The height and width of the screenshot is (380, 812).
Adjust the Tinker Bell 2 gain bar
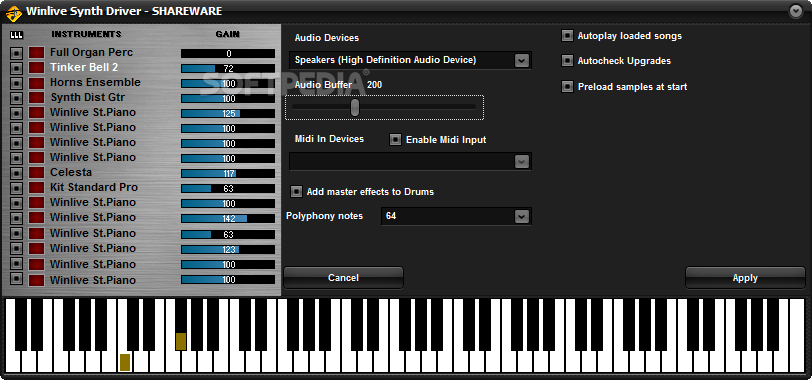(x=228, y=68)
